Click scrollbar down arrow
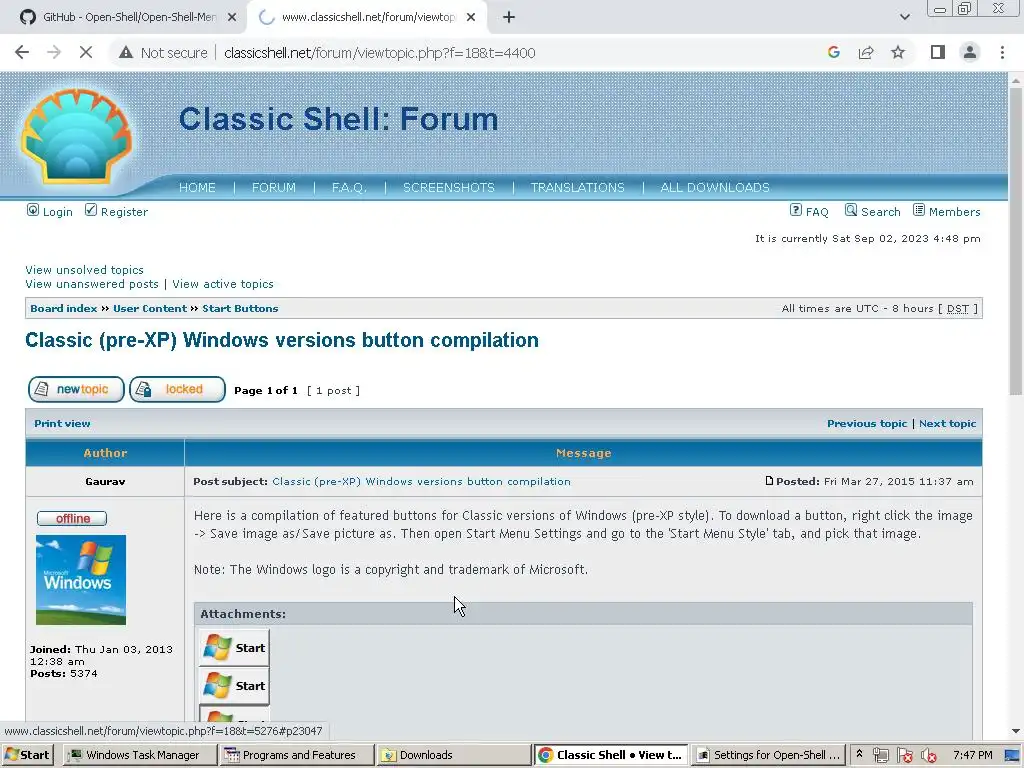 pyautogui.click(x=1016, y=731)
